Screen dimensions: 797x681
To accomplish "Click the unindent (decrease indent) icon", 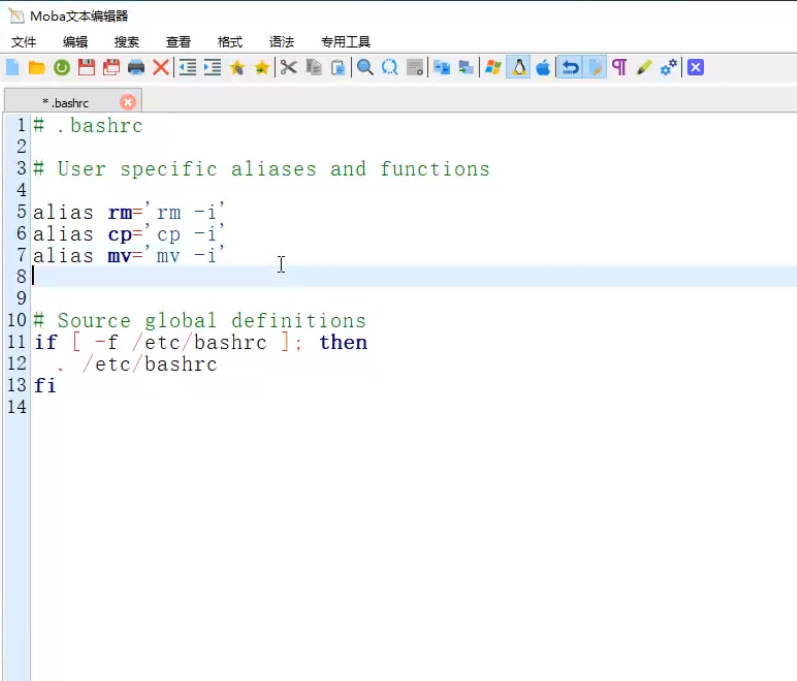I will point(188,68).
